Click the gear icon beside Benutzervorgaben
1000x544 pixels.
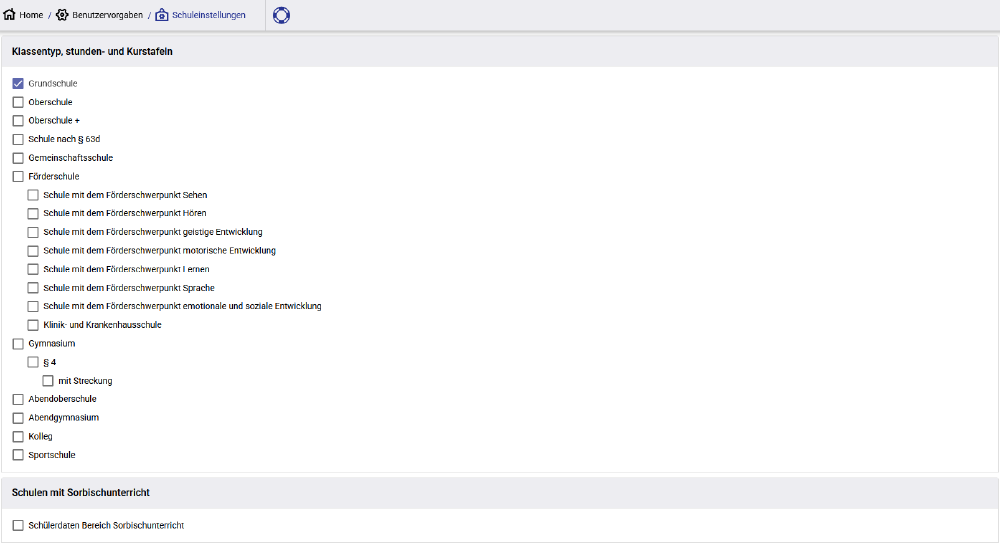pos(62,15)
